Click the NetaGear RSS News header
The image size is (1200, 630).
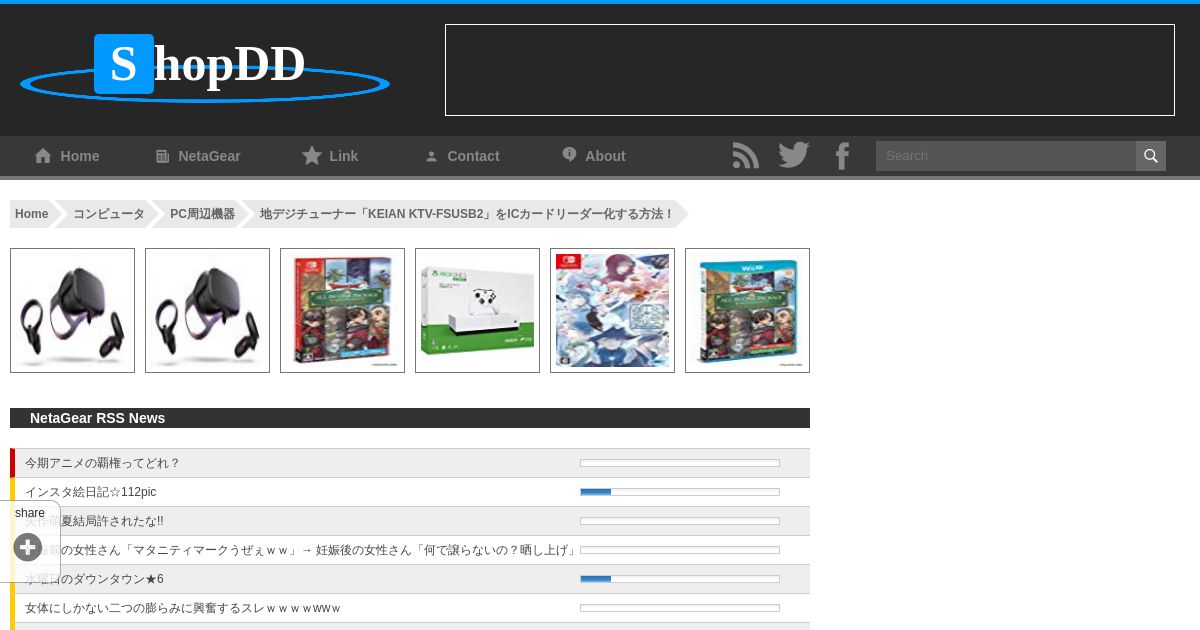(410, 418)
